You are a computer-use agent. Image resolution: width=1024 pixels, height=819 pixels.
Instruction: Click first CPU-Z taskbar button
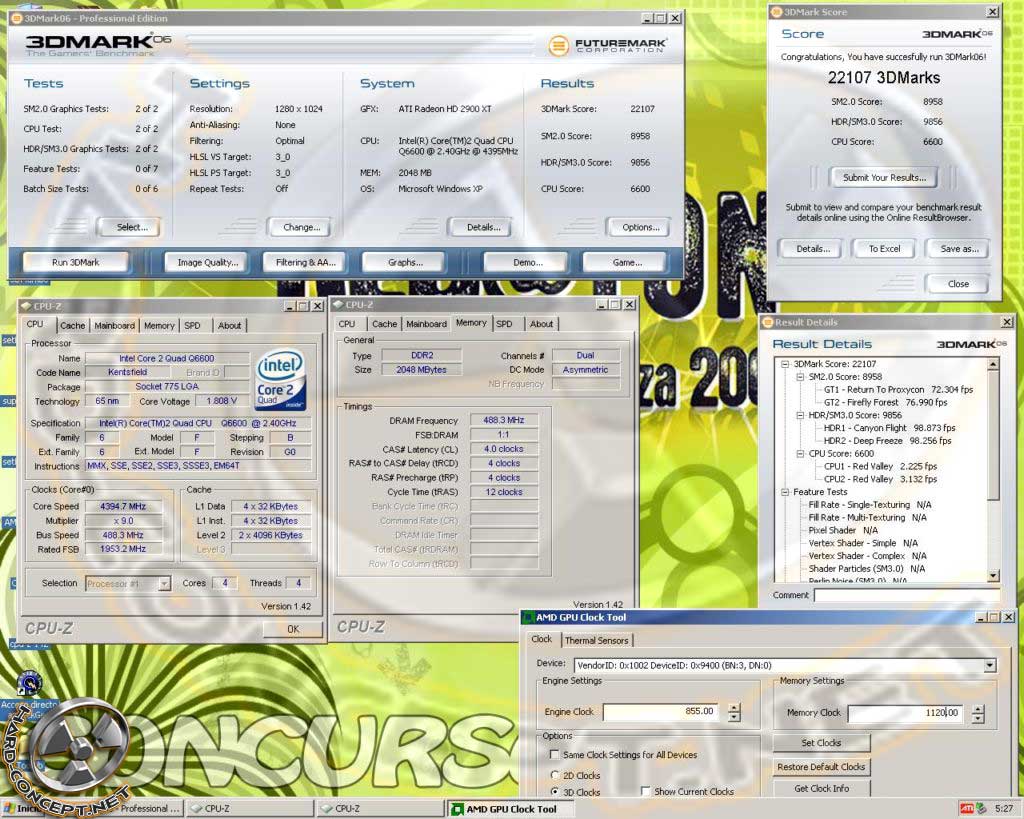pyautogui.click(x=248, y=809)
